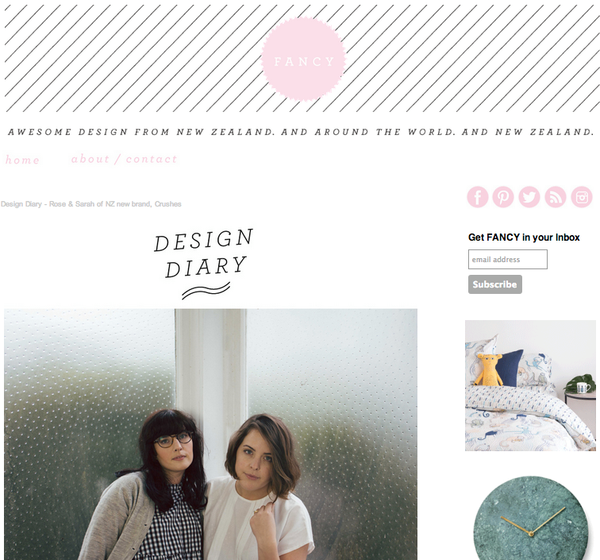
Task: Open the bedding sidebar image
Action: point(530,385)
